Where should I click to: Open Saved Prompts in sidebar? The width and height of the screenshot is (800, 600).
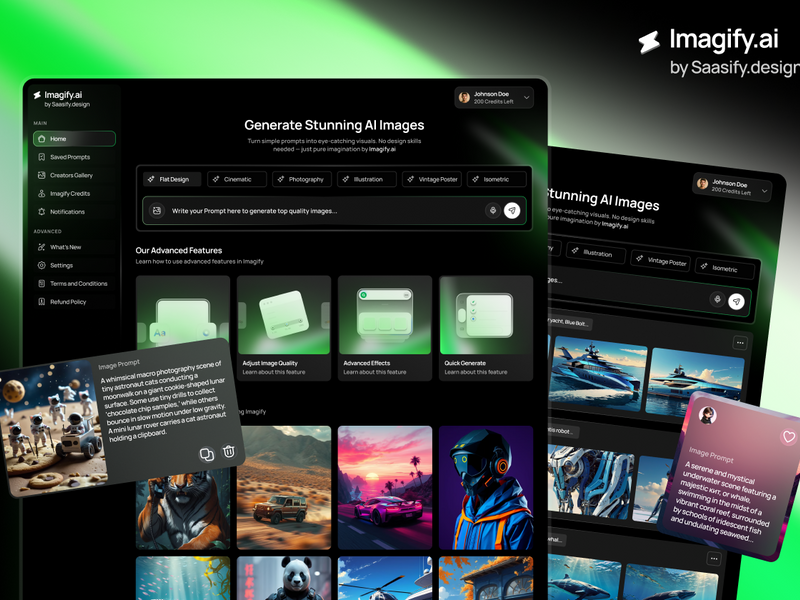tap(74, 157)
